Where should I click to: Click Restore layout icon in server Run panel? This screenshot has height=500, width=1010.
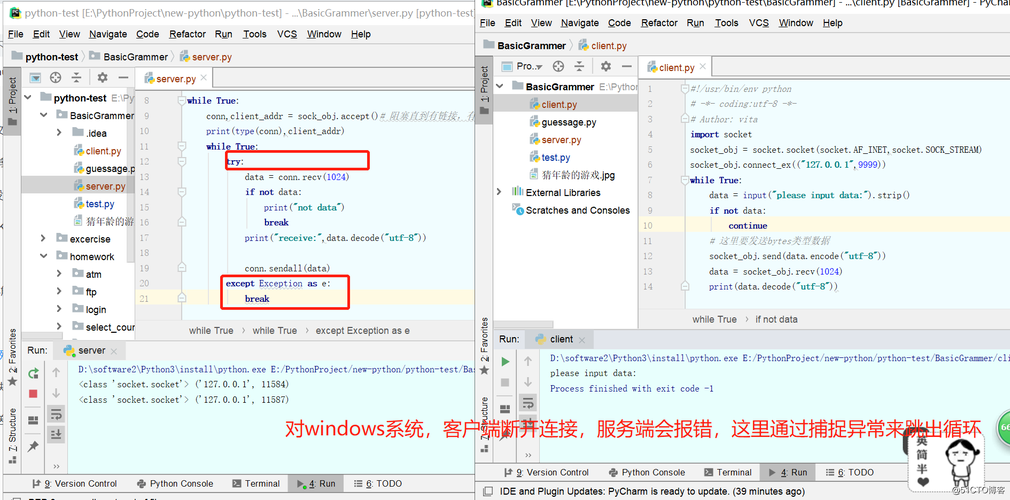33,420
